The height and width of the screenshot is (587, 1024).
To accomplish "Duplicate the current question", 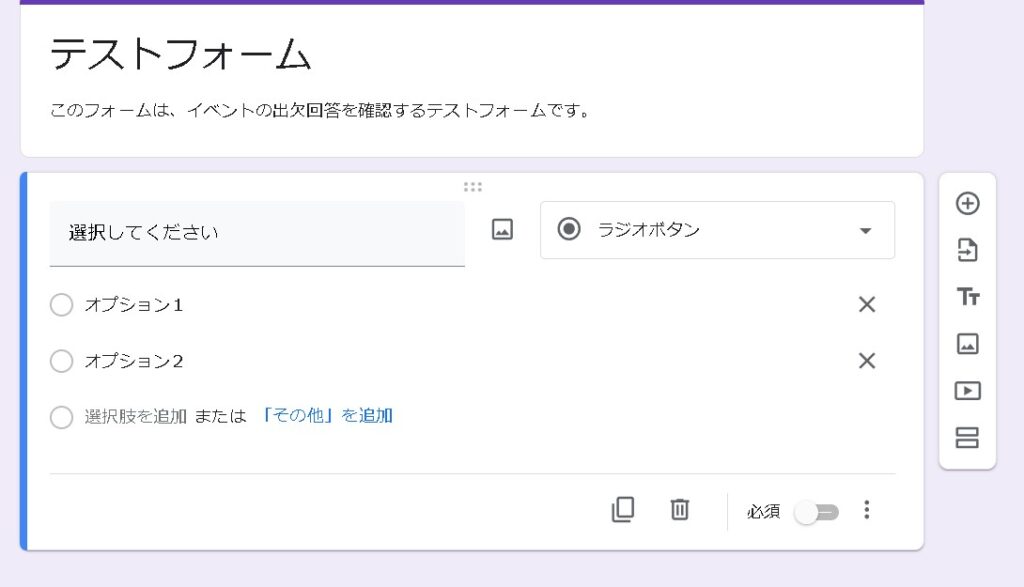I will 623,510.
